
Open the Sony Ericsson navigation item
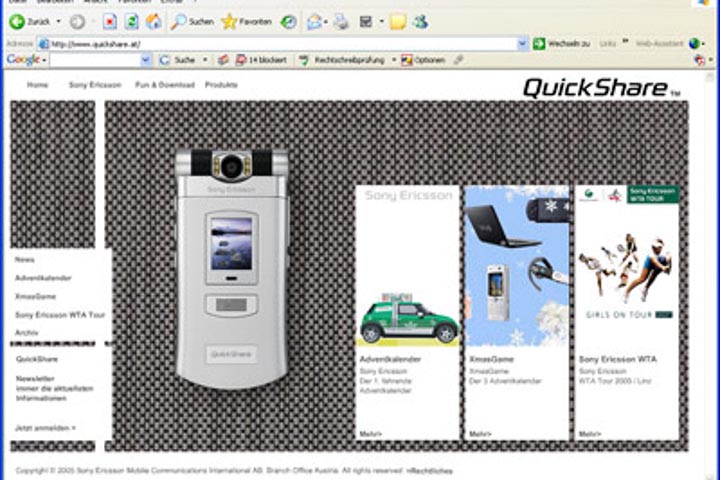[95, 85]
